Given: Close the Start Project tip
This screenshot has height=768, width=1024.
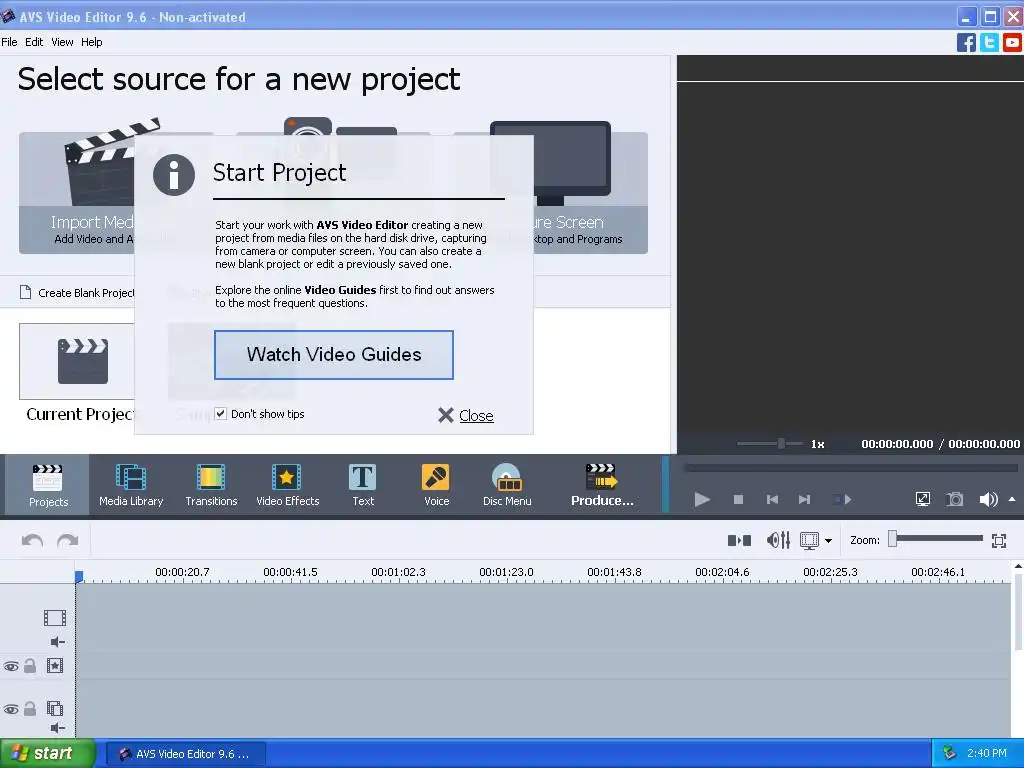Looking at the screenshot, I should [x=466, y=415].
